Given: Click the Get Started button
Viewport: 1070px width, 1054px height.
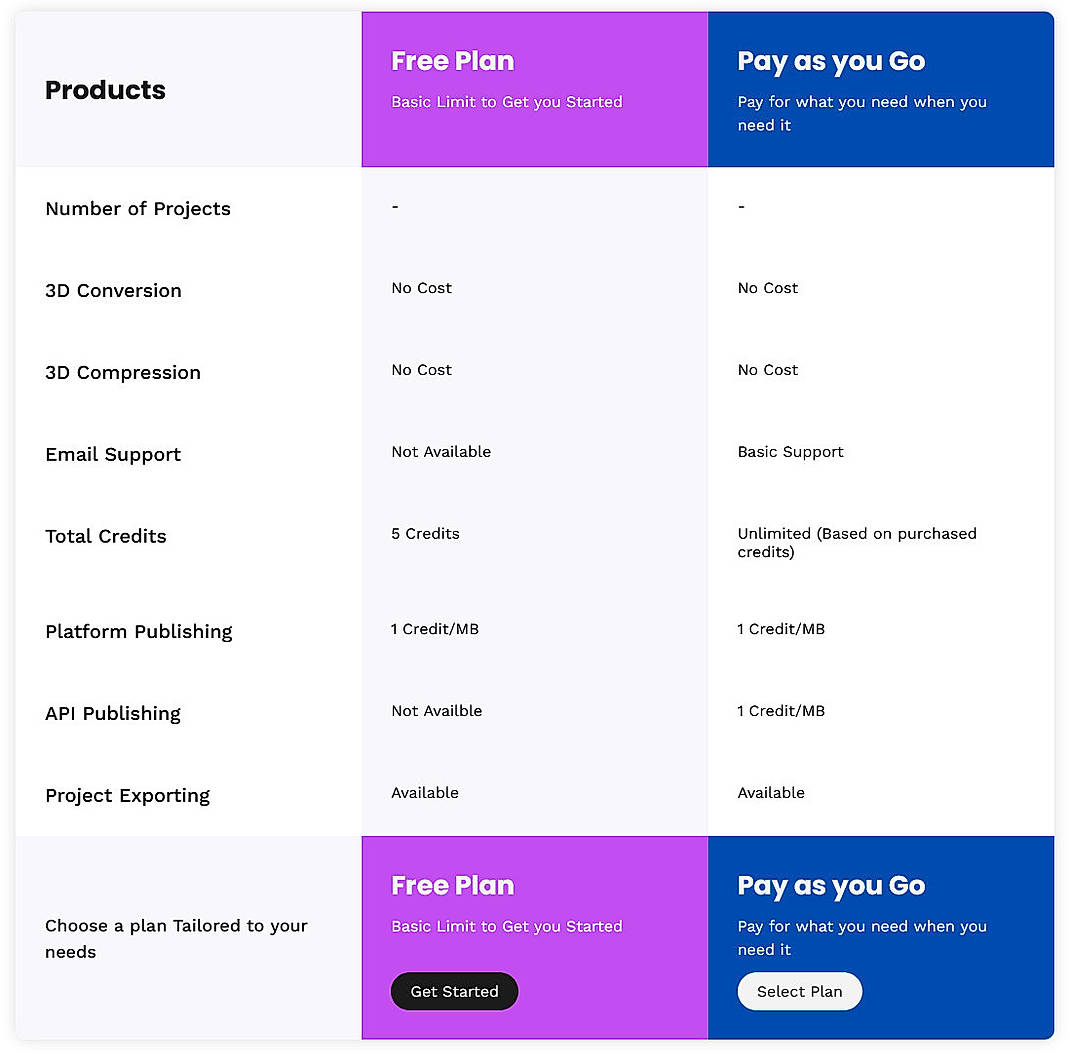Looking at the screenshot, I should 454,991.
